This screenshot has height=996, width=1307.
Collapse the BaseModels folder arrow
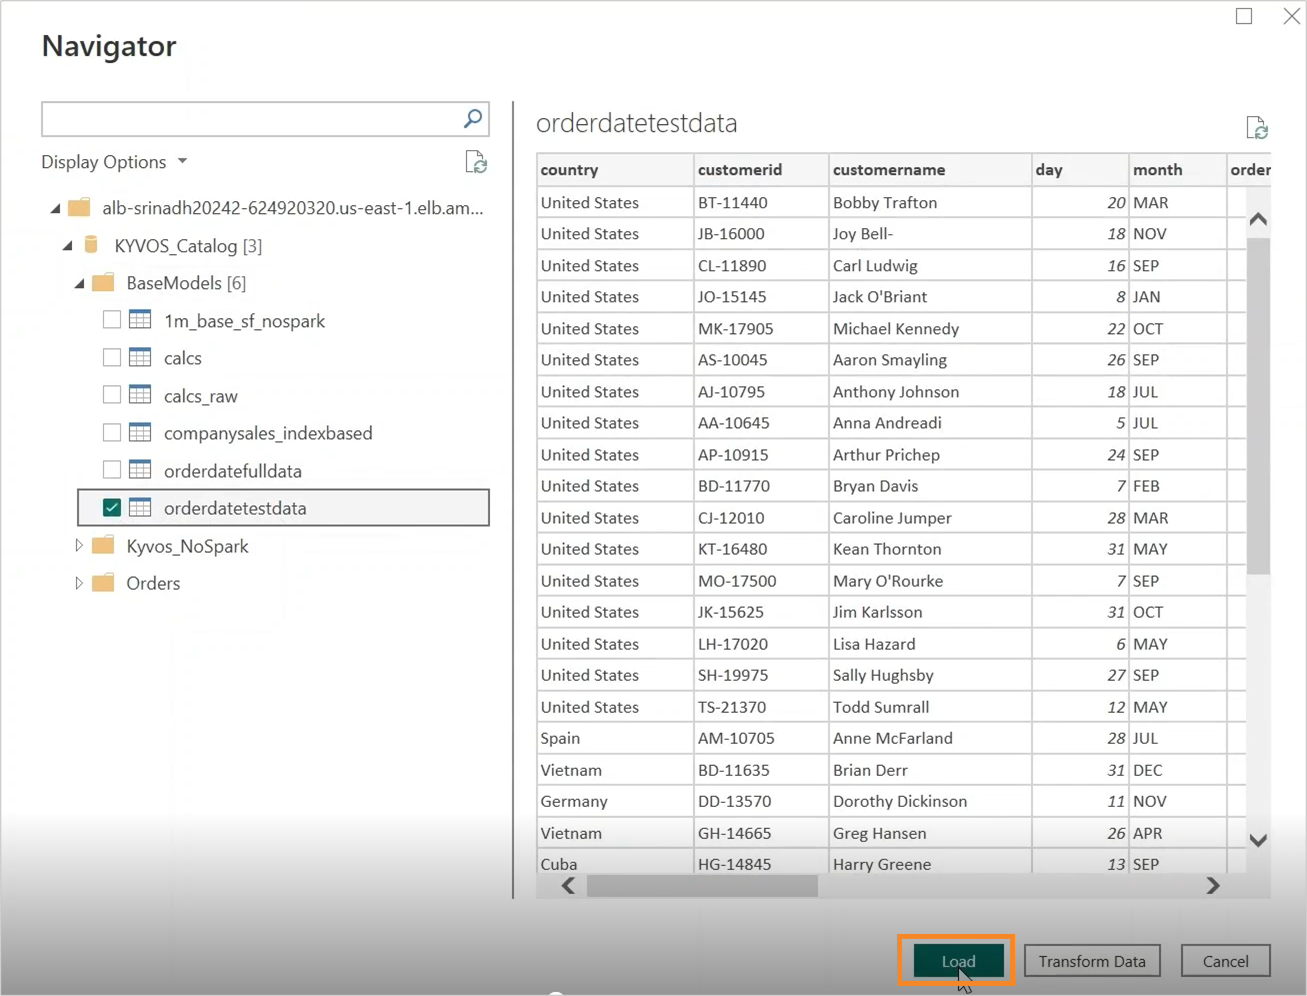79,284
